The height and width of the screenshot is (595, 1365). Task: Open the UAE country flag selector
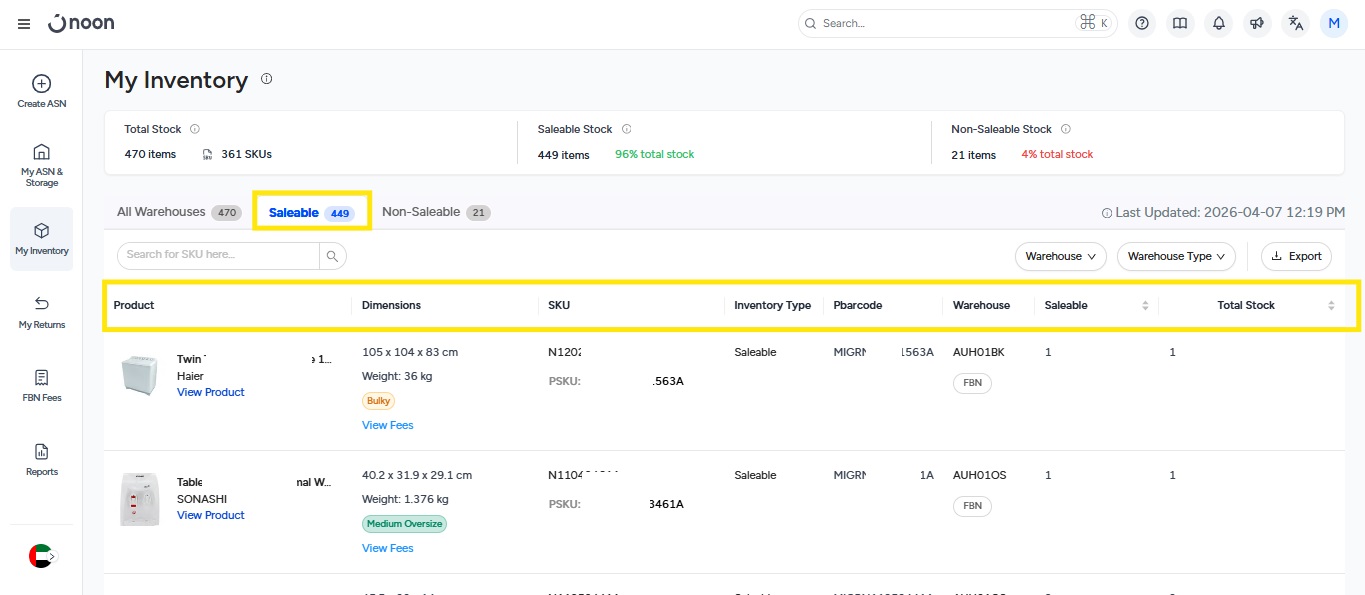tap(41, 556)
